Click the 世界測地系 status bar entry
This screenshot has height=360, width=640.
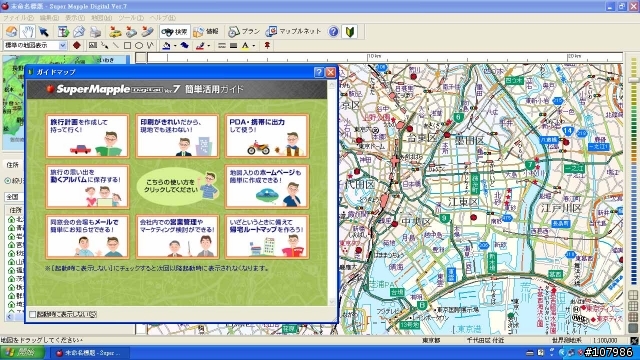[x=567, y=340]
